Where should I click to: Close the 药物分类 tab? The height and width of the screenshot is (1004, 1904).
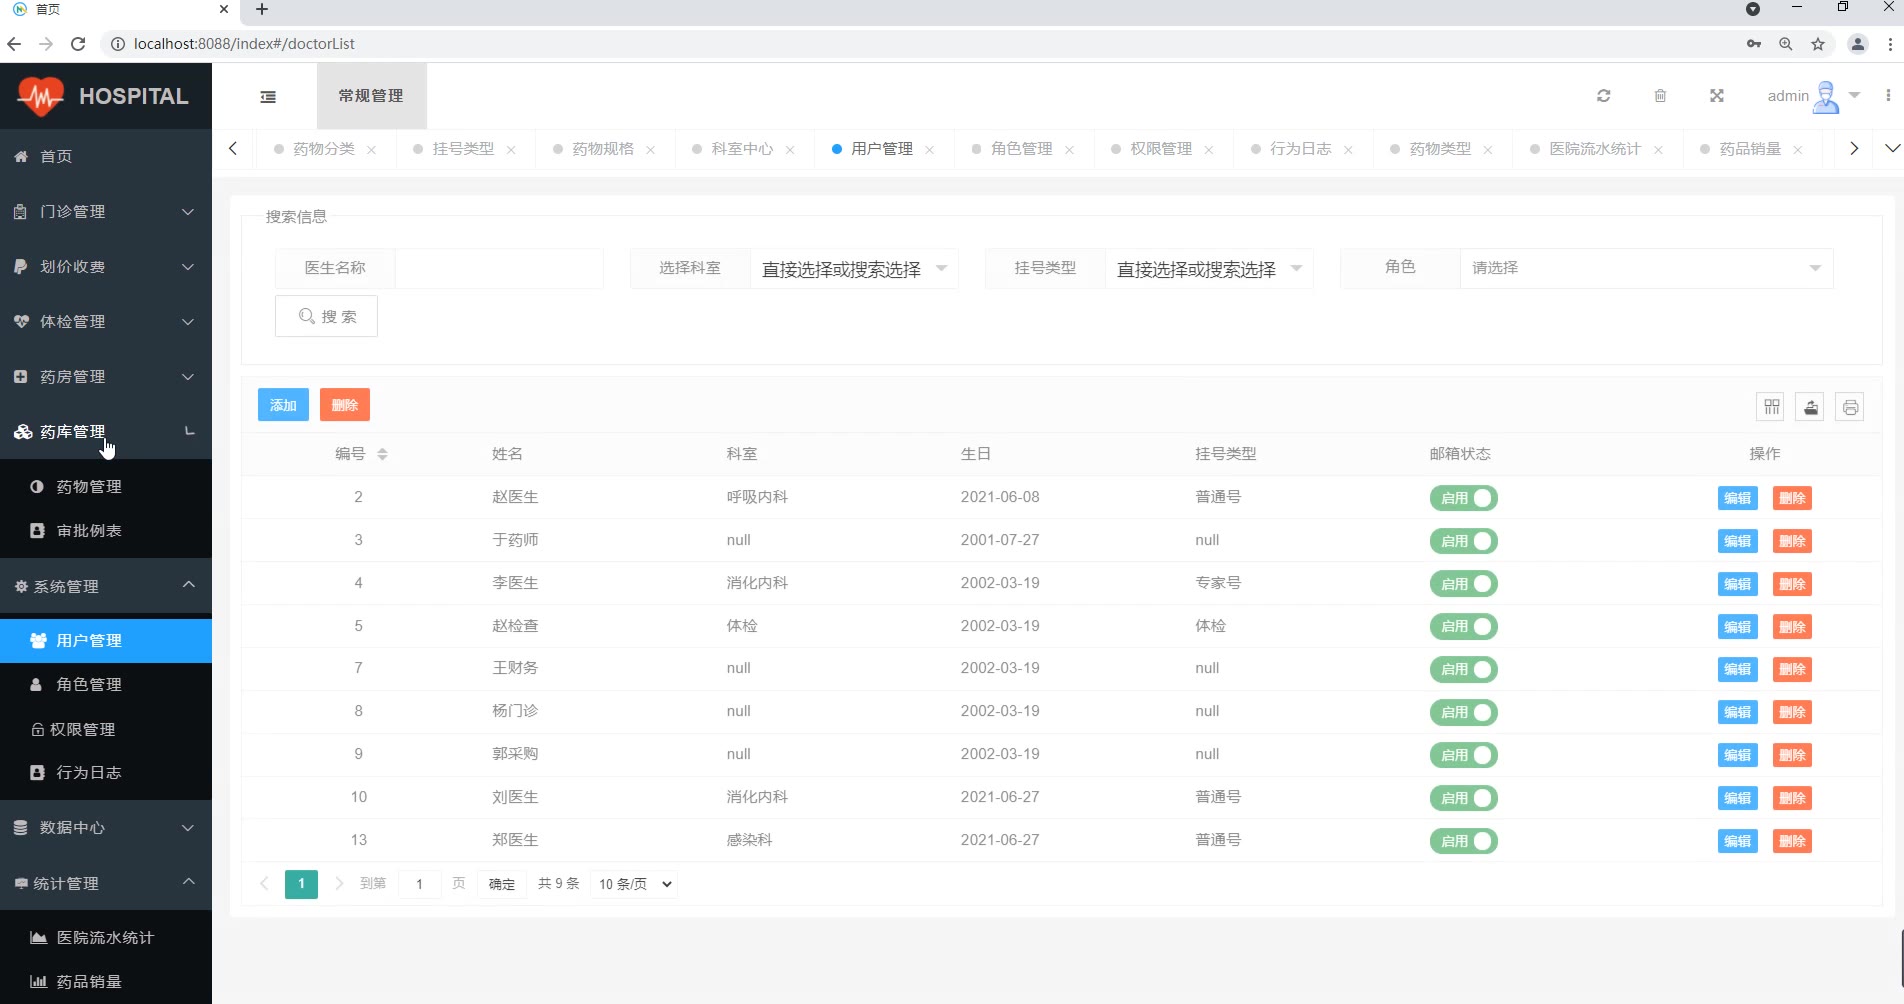pyautogui.click(x=372, y=150)
